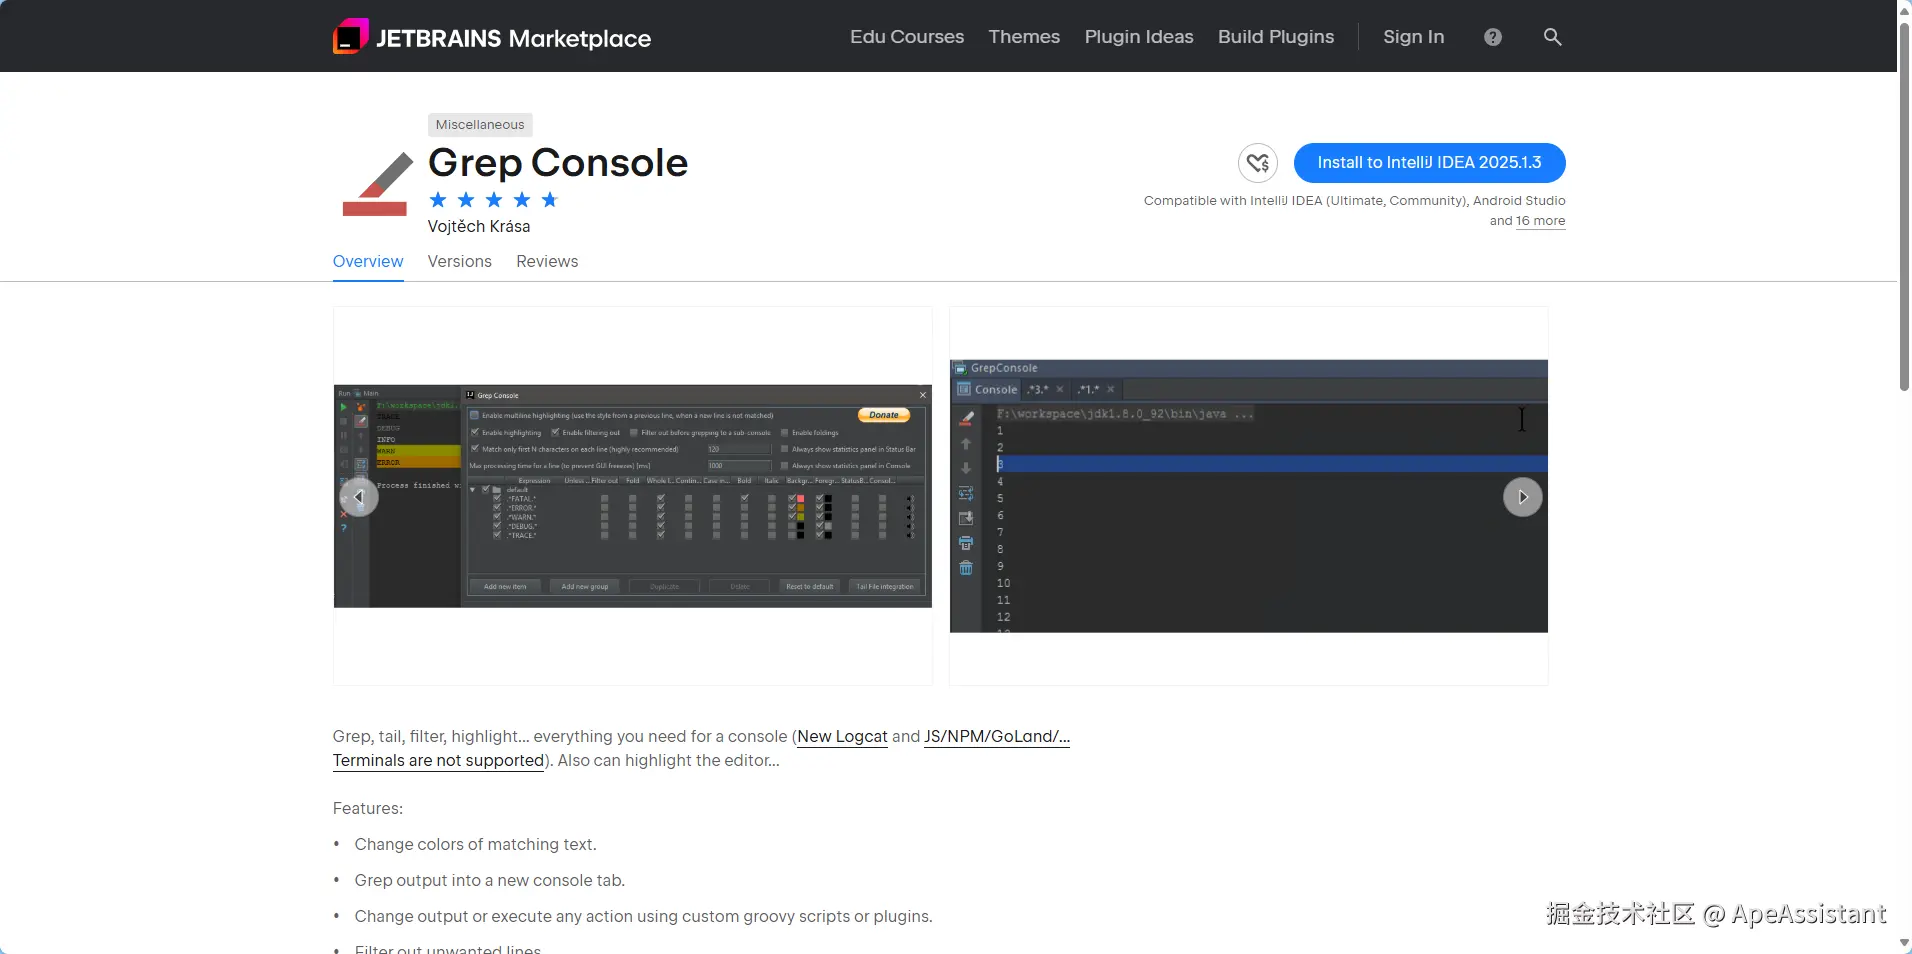Open the New Logcat link
The image size is (1912, 954).
[842, 737]
